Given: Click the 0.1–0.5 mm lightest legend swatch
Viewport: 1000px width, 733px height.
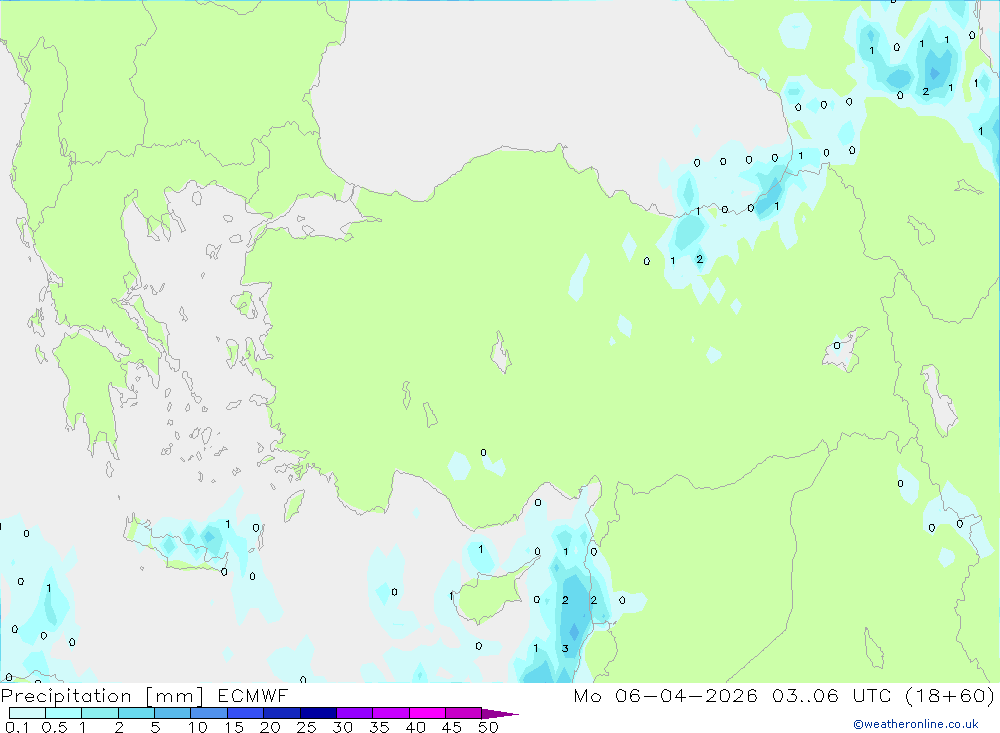Looking at the screenshot, I should [x=27, y=713].
